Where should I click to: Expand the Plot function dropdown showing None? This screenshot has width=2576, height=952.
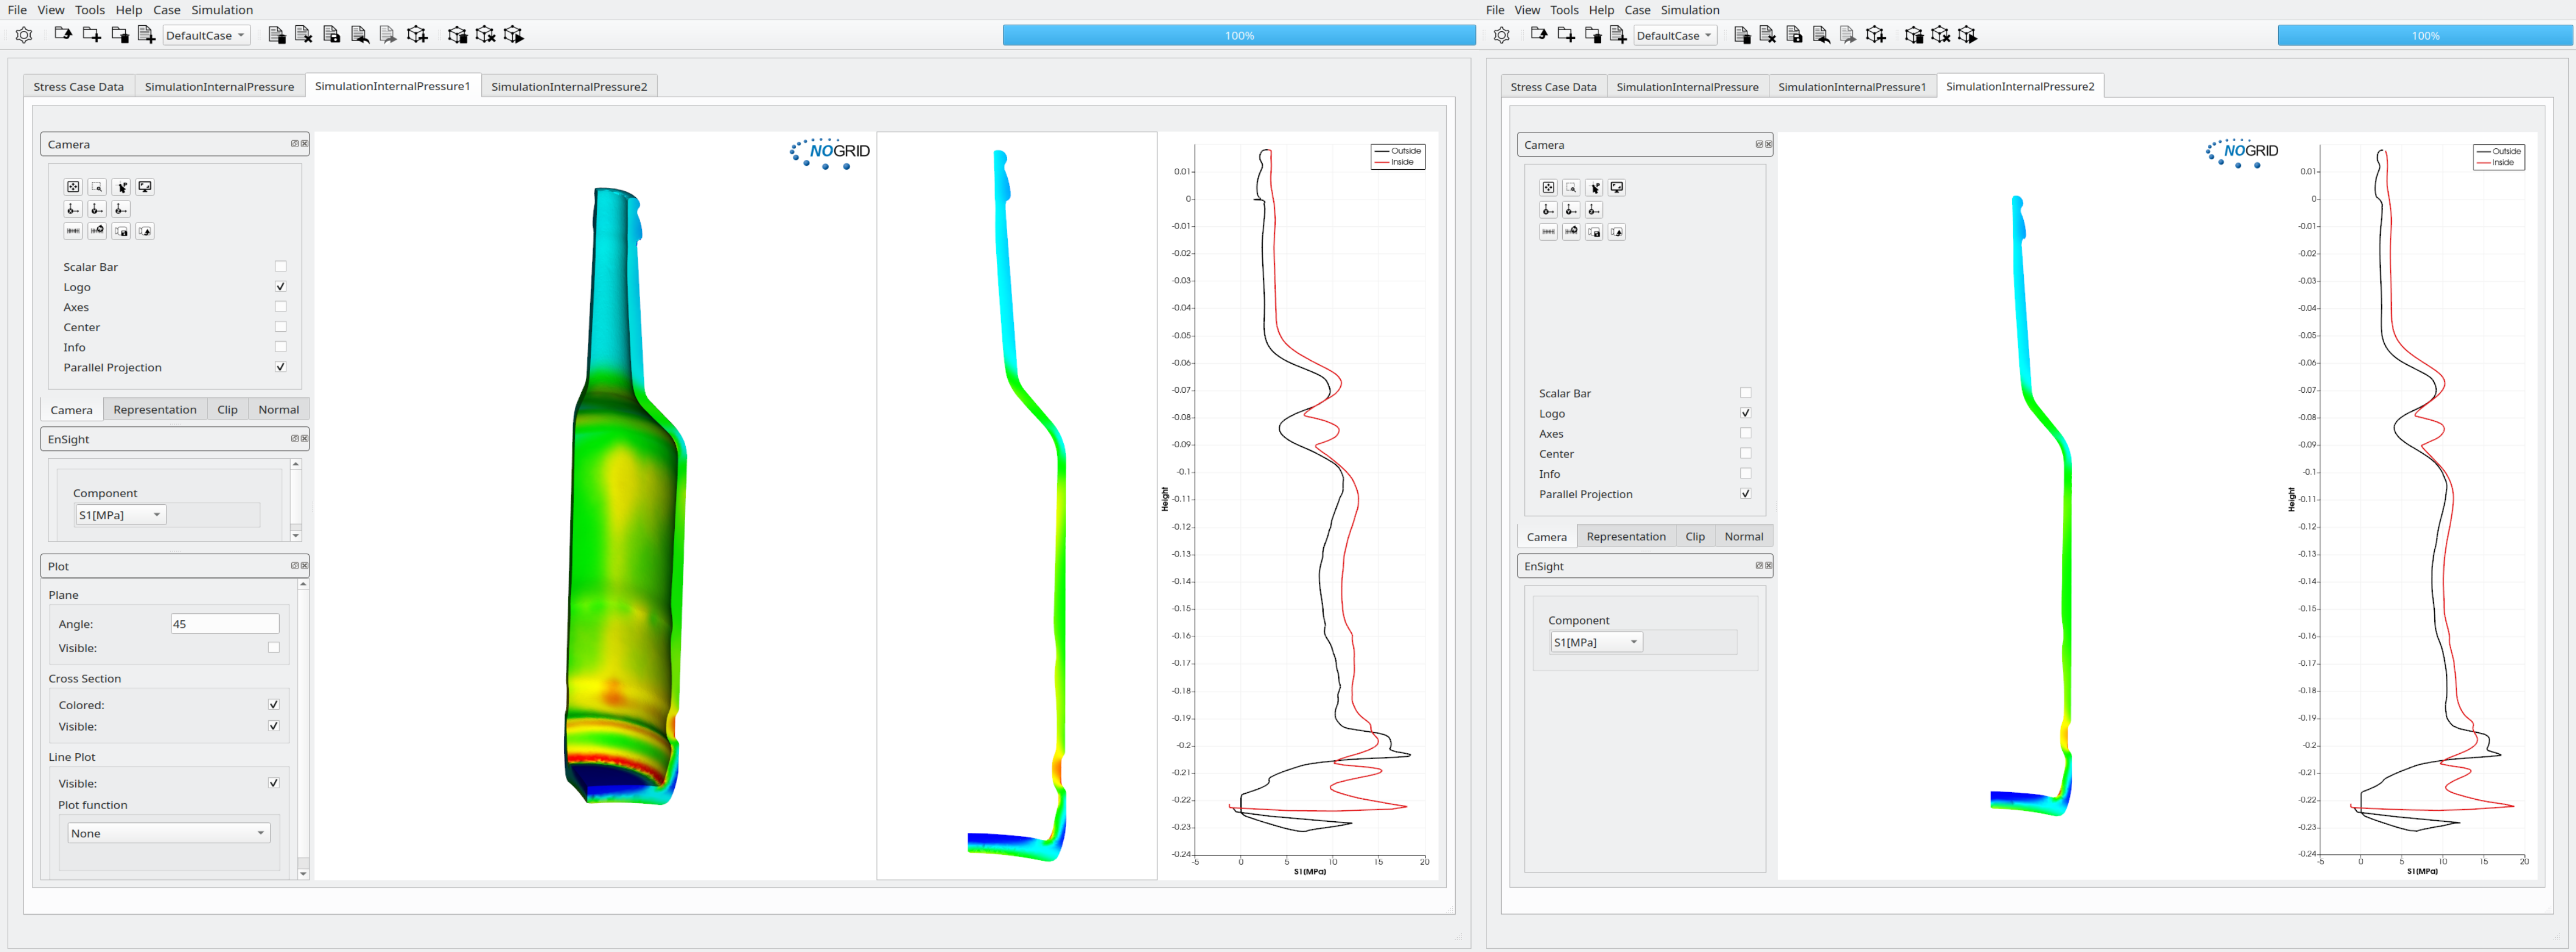tap(168, 832)
